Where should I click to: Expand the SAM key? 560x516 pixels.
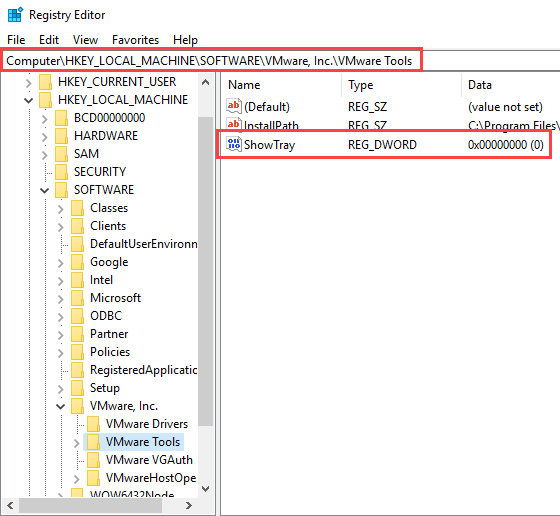pyautogui.click(x=45, y=155)
